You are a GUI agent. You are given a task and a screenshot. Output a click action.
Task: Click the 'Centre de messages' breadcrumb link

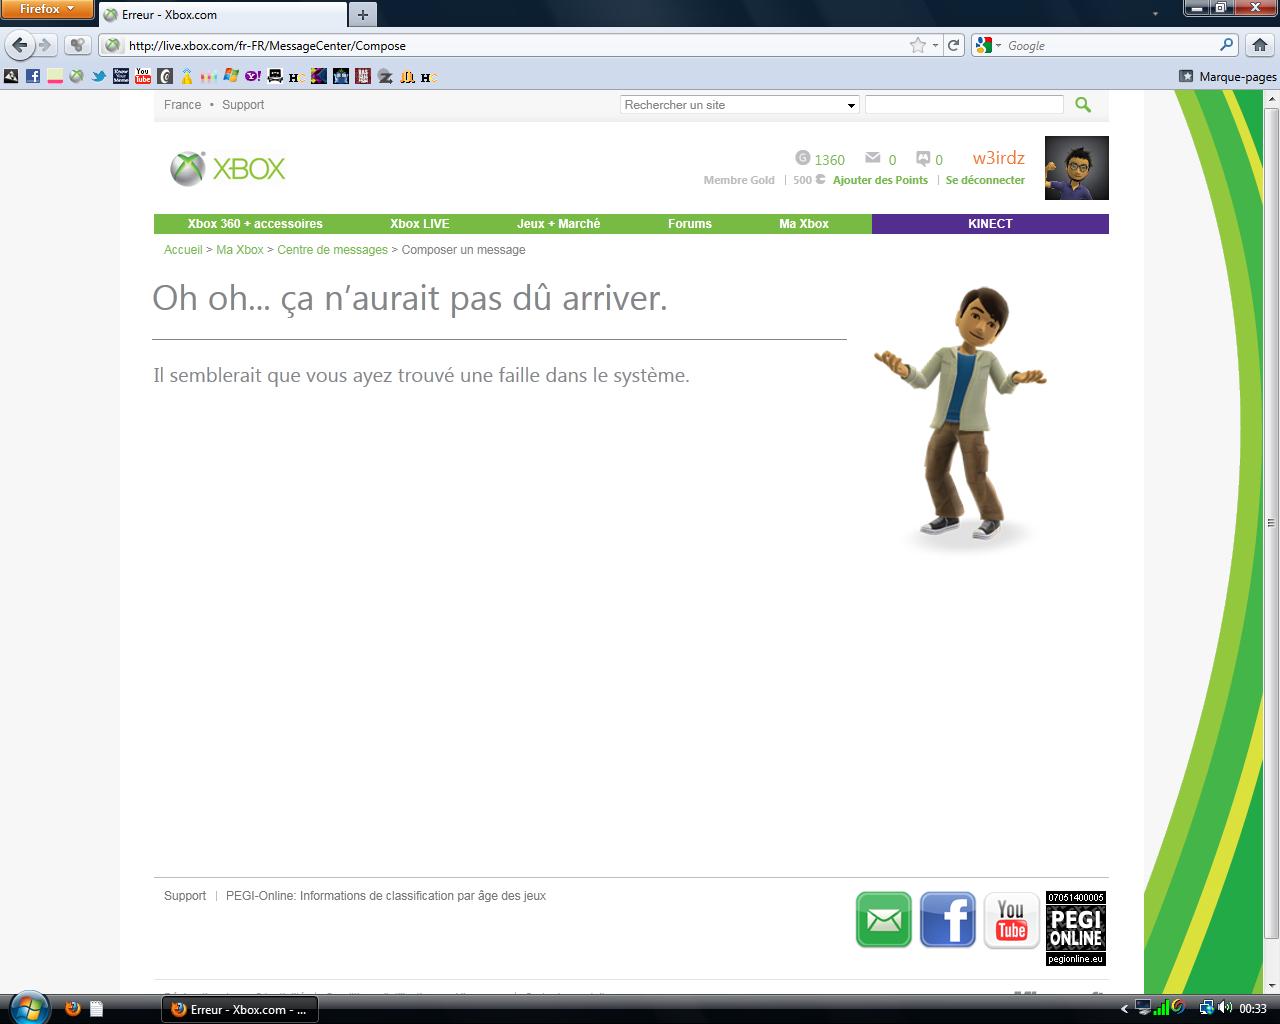tap(332, 250)
